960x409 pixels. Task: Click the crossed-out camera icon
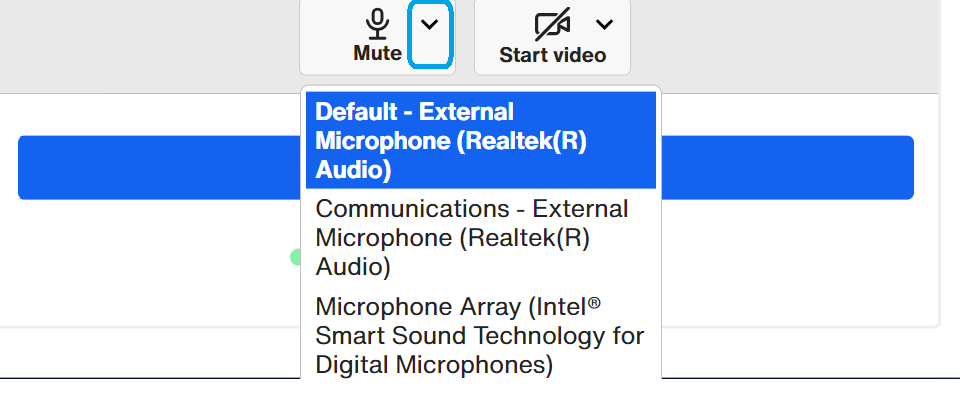coord(552,24)
